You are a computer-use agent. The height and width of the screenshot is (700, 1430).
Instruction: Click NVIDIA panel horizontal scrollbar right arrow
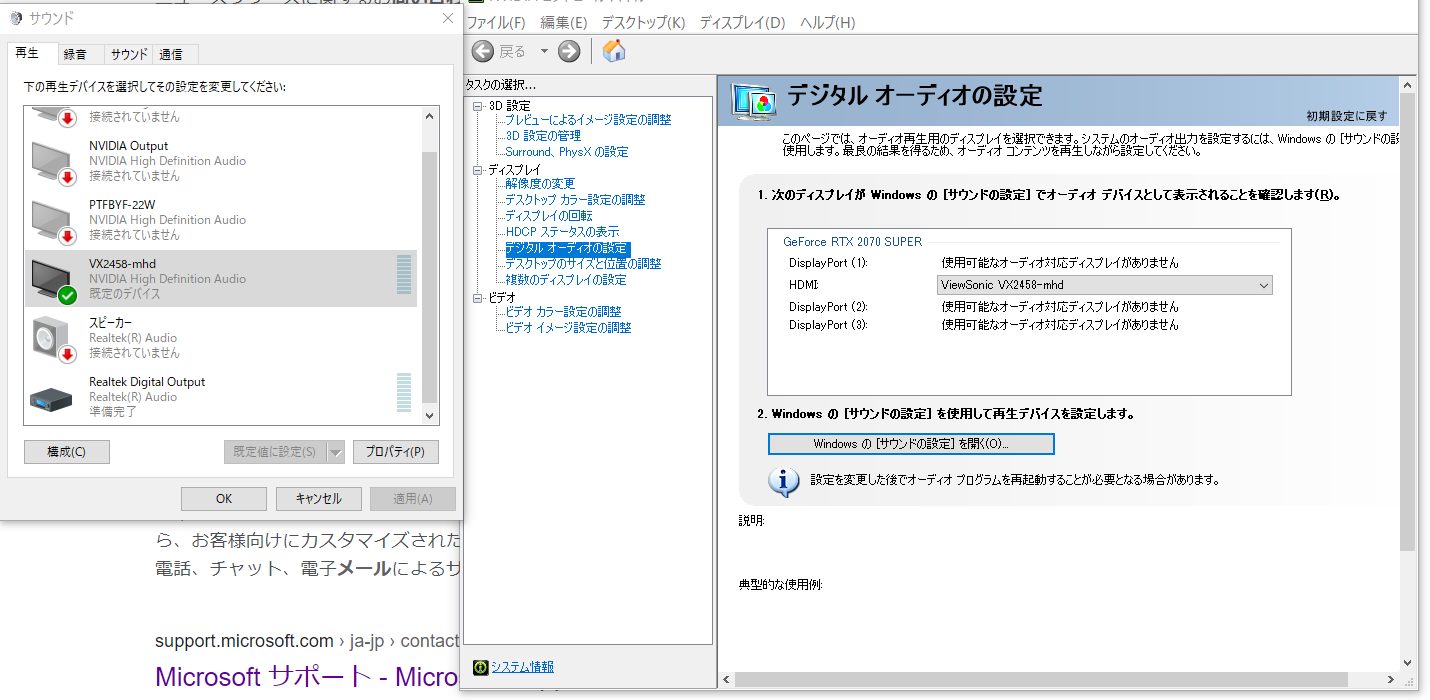[x=1391, y=679]
